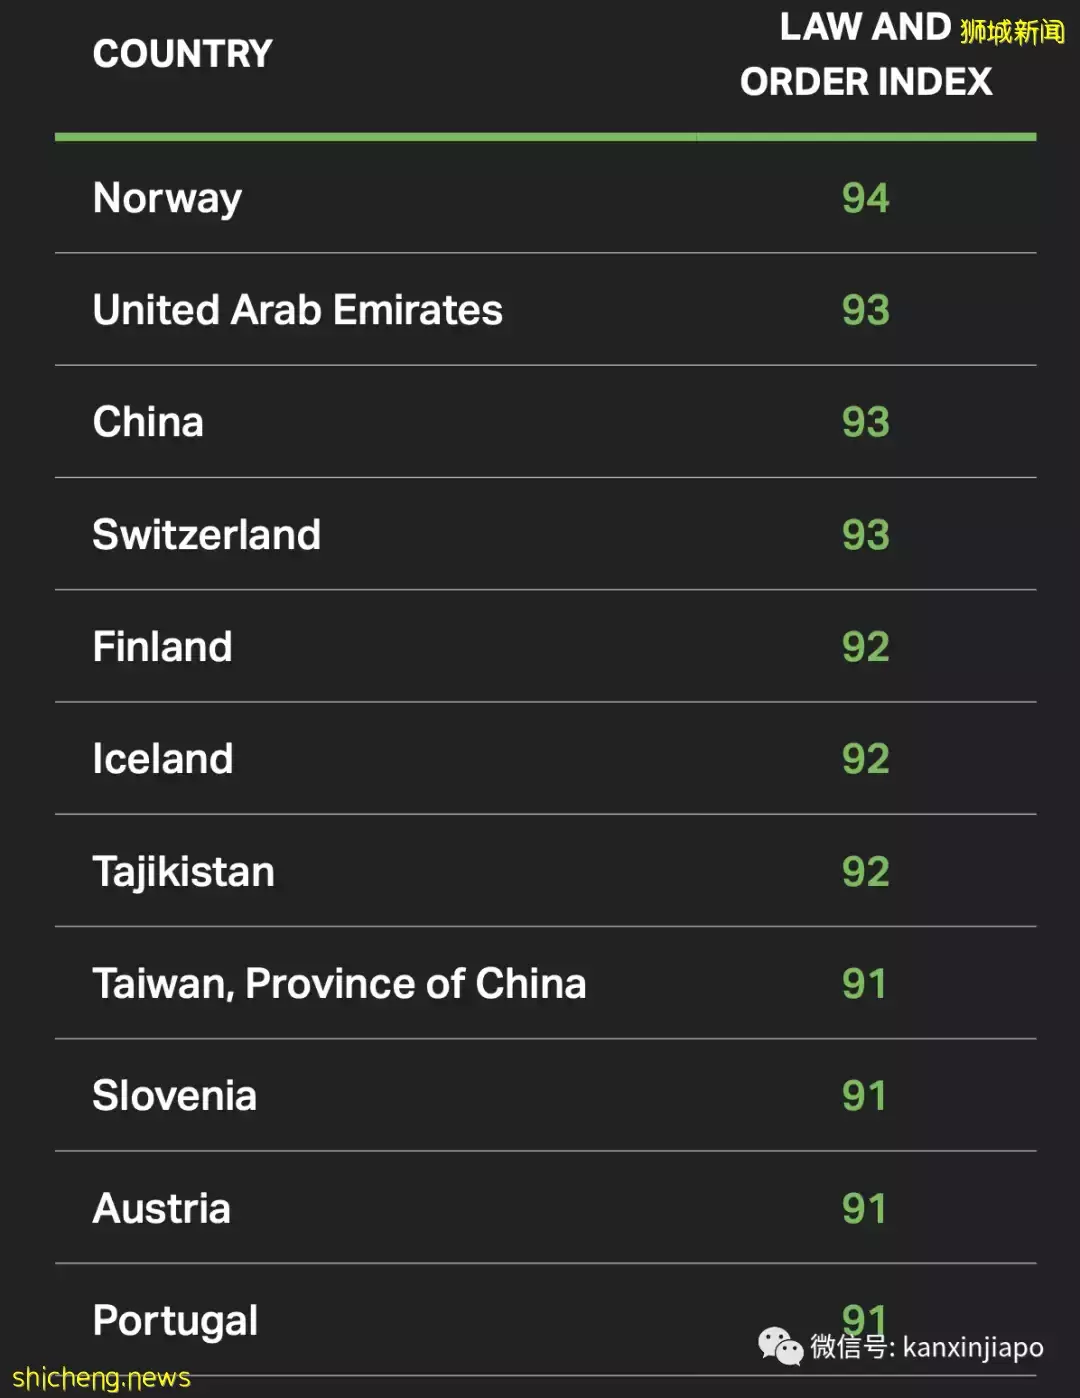Click Slovenia's score of 91

coord(864,1096)
